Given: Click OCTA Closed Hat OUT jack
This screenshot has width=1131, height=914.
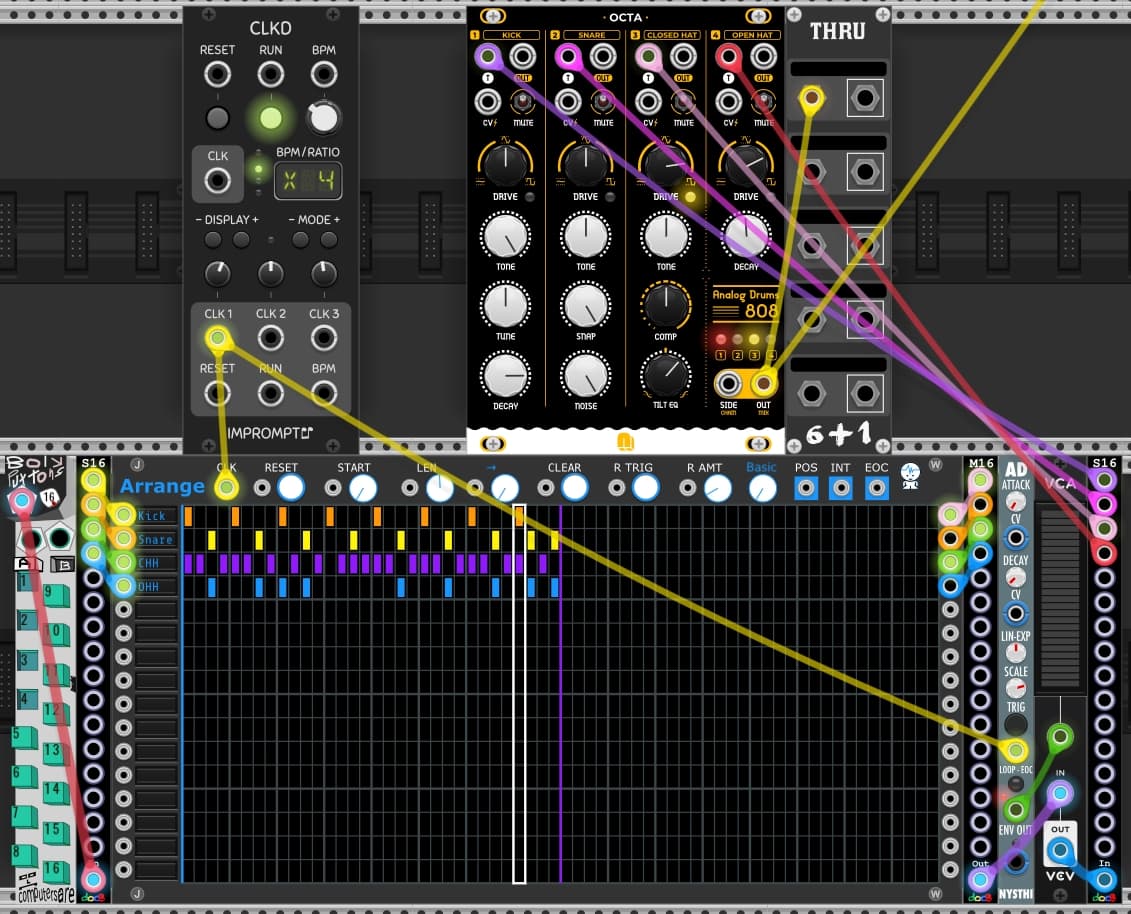Looking at the screenshot, I should tap(683, 56).
